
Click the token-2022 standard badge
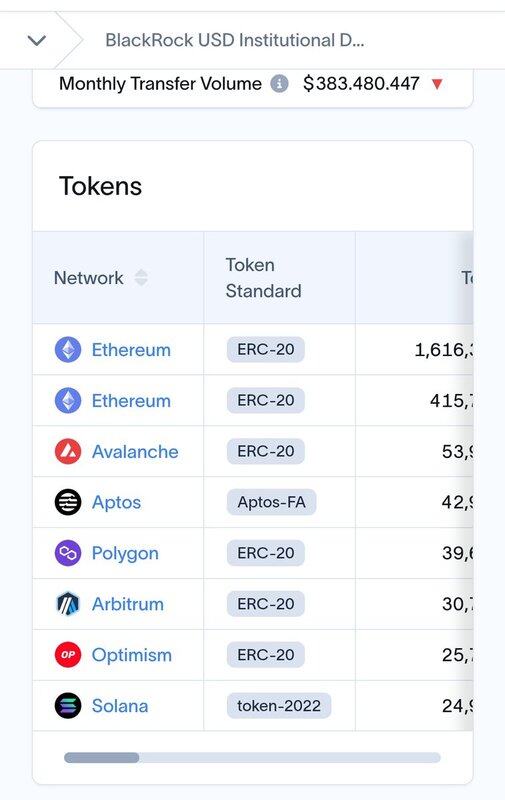coord(279,706)
